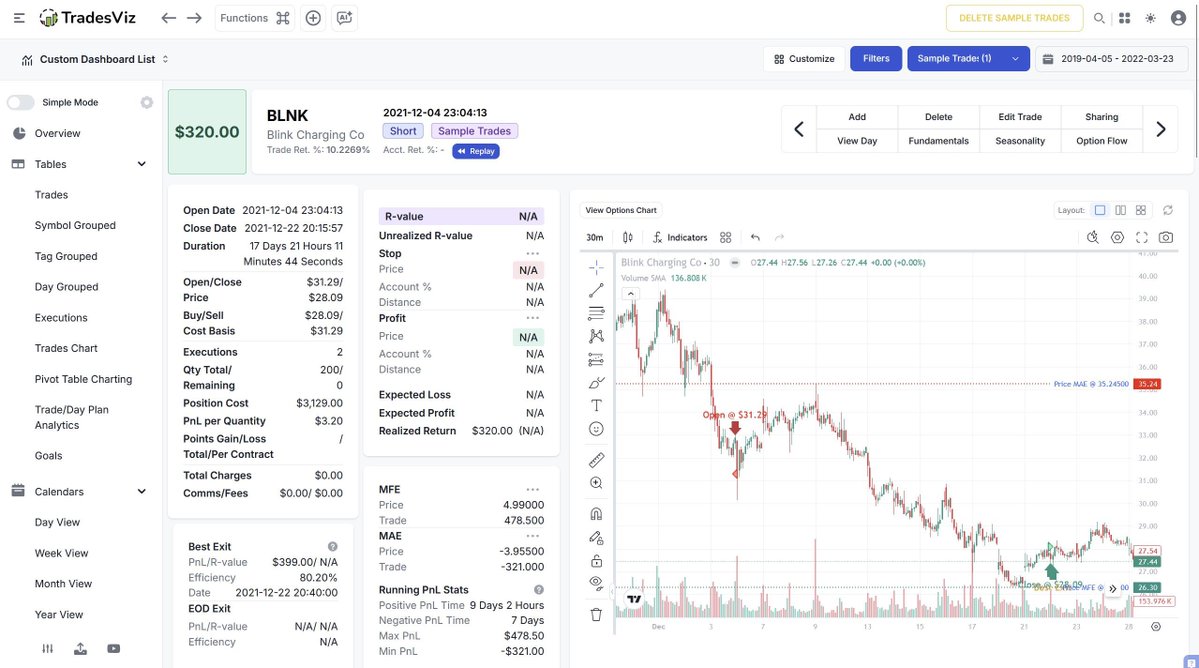Go back with the left arrow
1199x668 pixels.
[x=168, y=18]
